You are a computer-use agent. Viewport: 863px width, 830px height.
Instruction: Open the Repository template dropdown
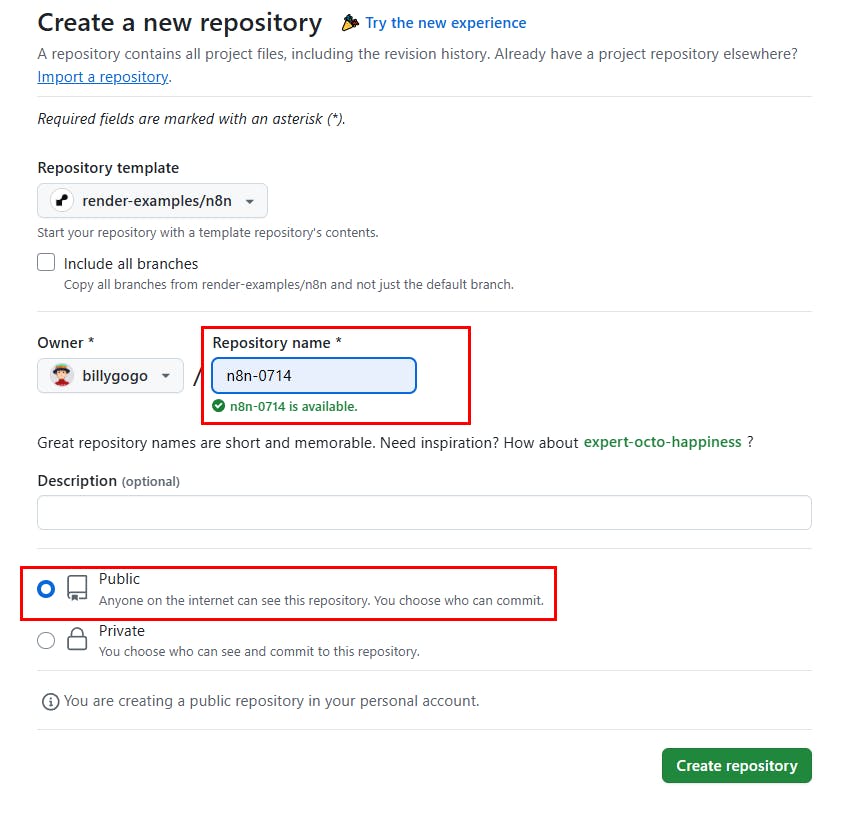(152, 201)
